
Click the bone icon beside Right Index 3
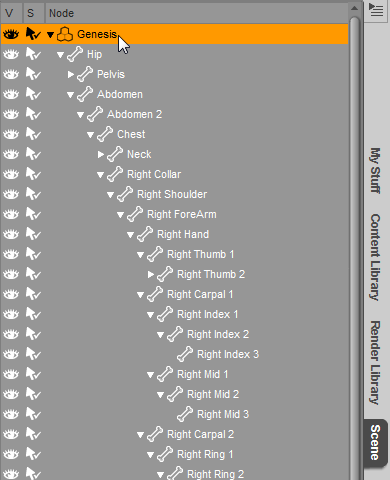click(185, 354)
